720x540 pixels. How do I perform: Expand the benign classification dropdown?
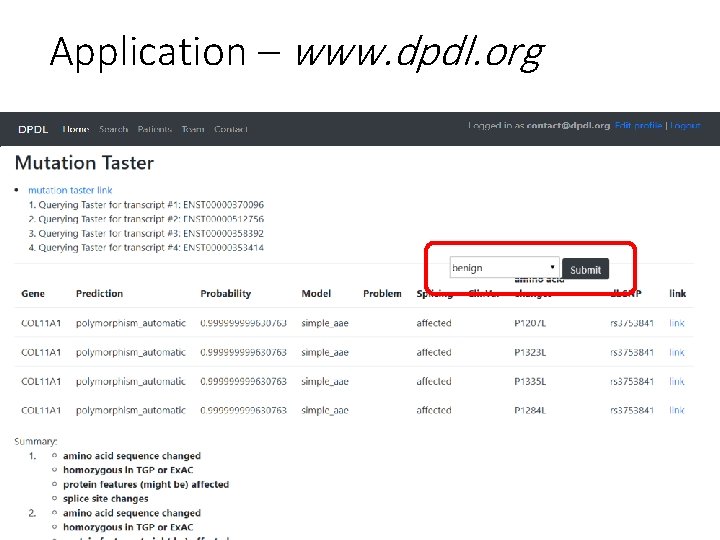[x=504, y=267]
